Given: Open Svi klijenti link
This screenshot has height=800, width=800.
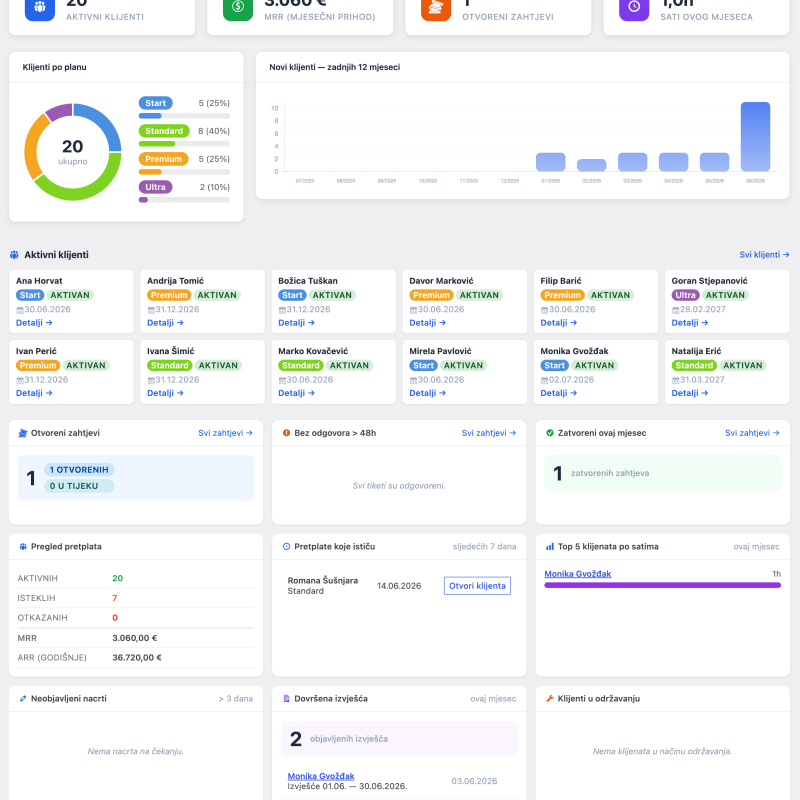Looking at the screenshot, I should pyautogui.click(x=764, y=255).
